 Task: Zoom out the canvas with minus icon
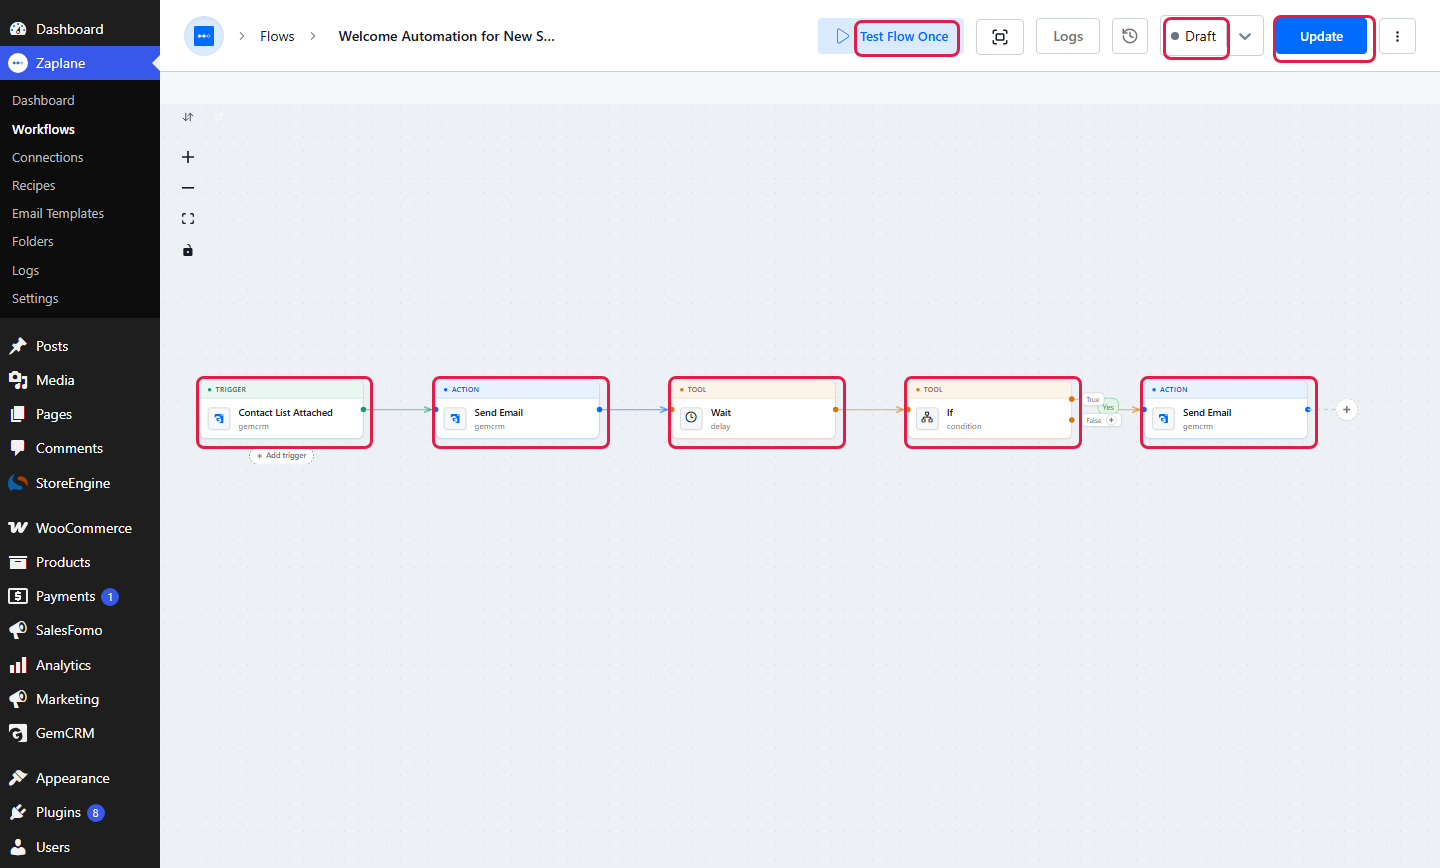coord(188,188)
